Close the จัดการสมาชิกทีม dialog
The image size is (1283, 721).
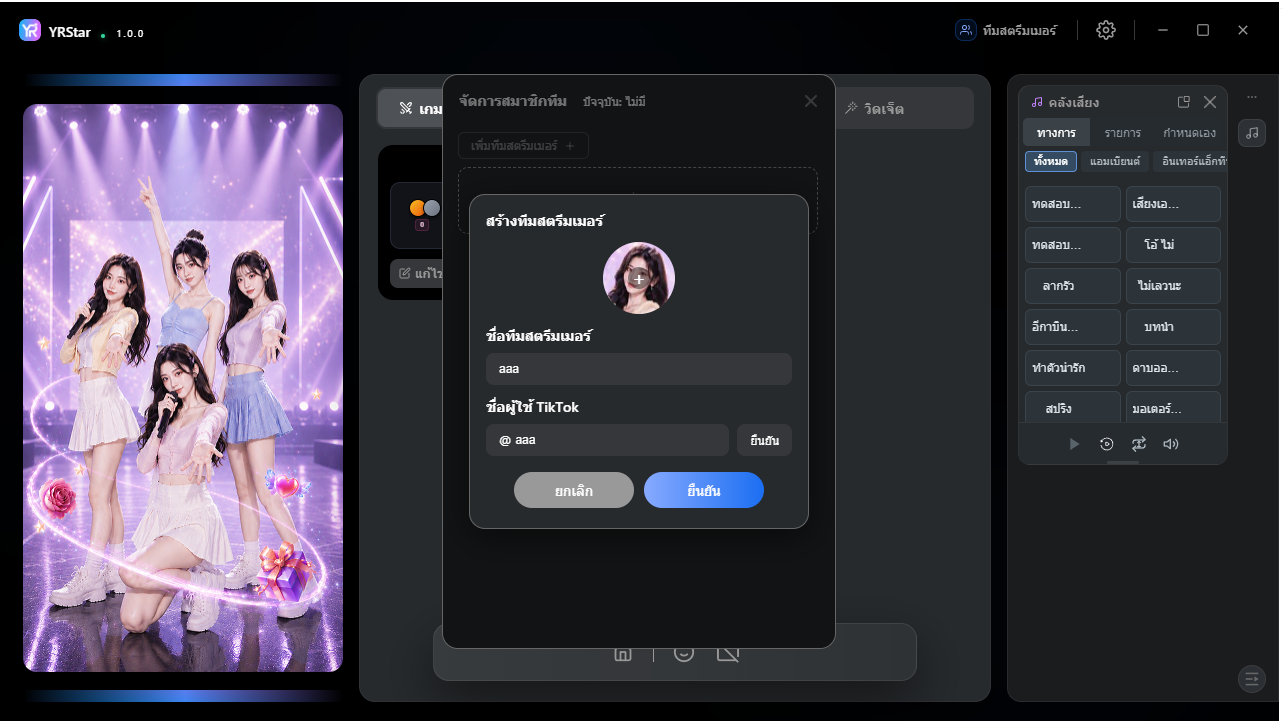811,101
